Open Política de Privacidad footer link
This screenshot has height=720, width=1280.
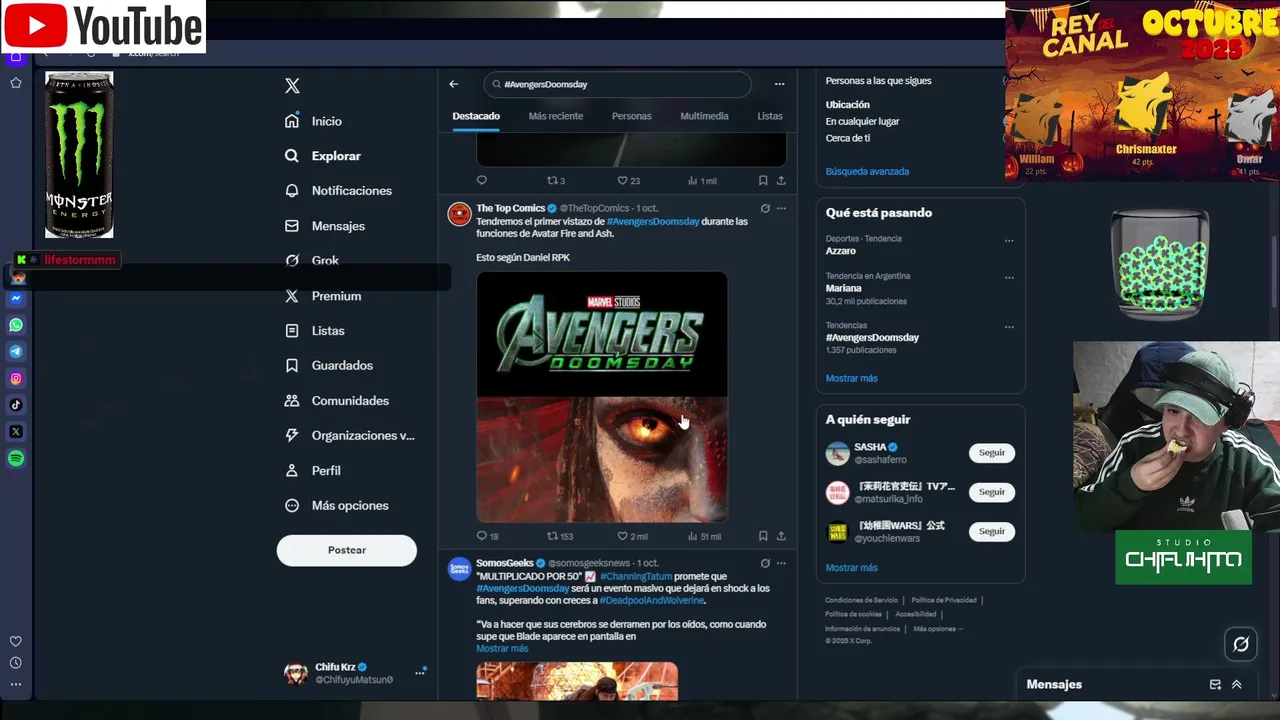coord(944,600)
